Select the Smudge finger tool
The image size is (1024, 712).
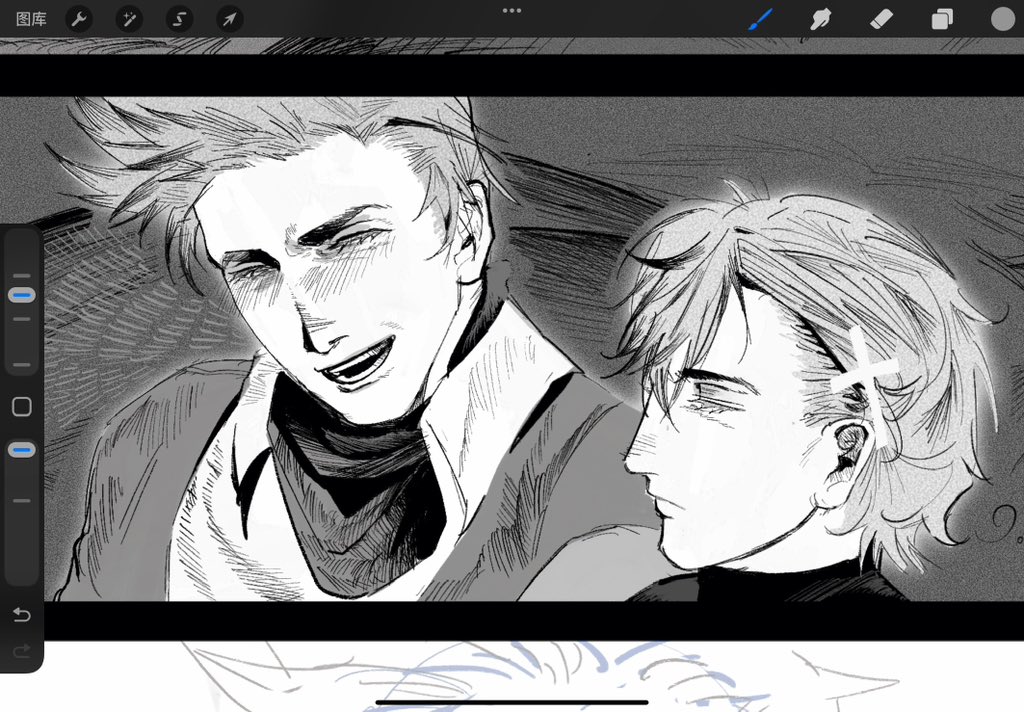[820, 19]
